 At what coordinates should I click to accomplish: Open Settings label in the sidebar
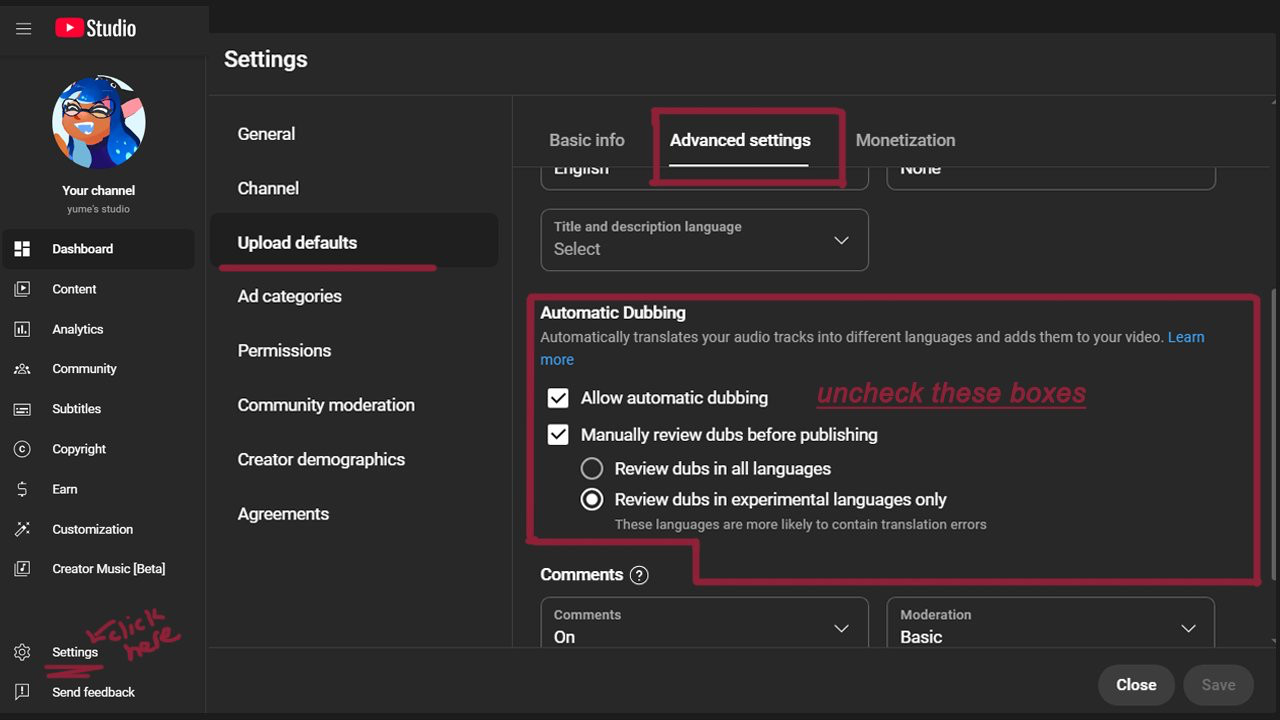tap(75, 652)
